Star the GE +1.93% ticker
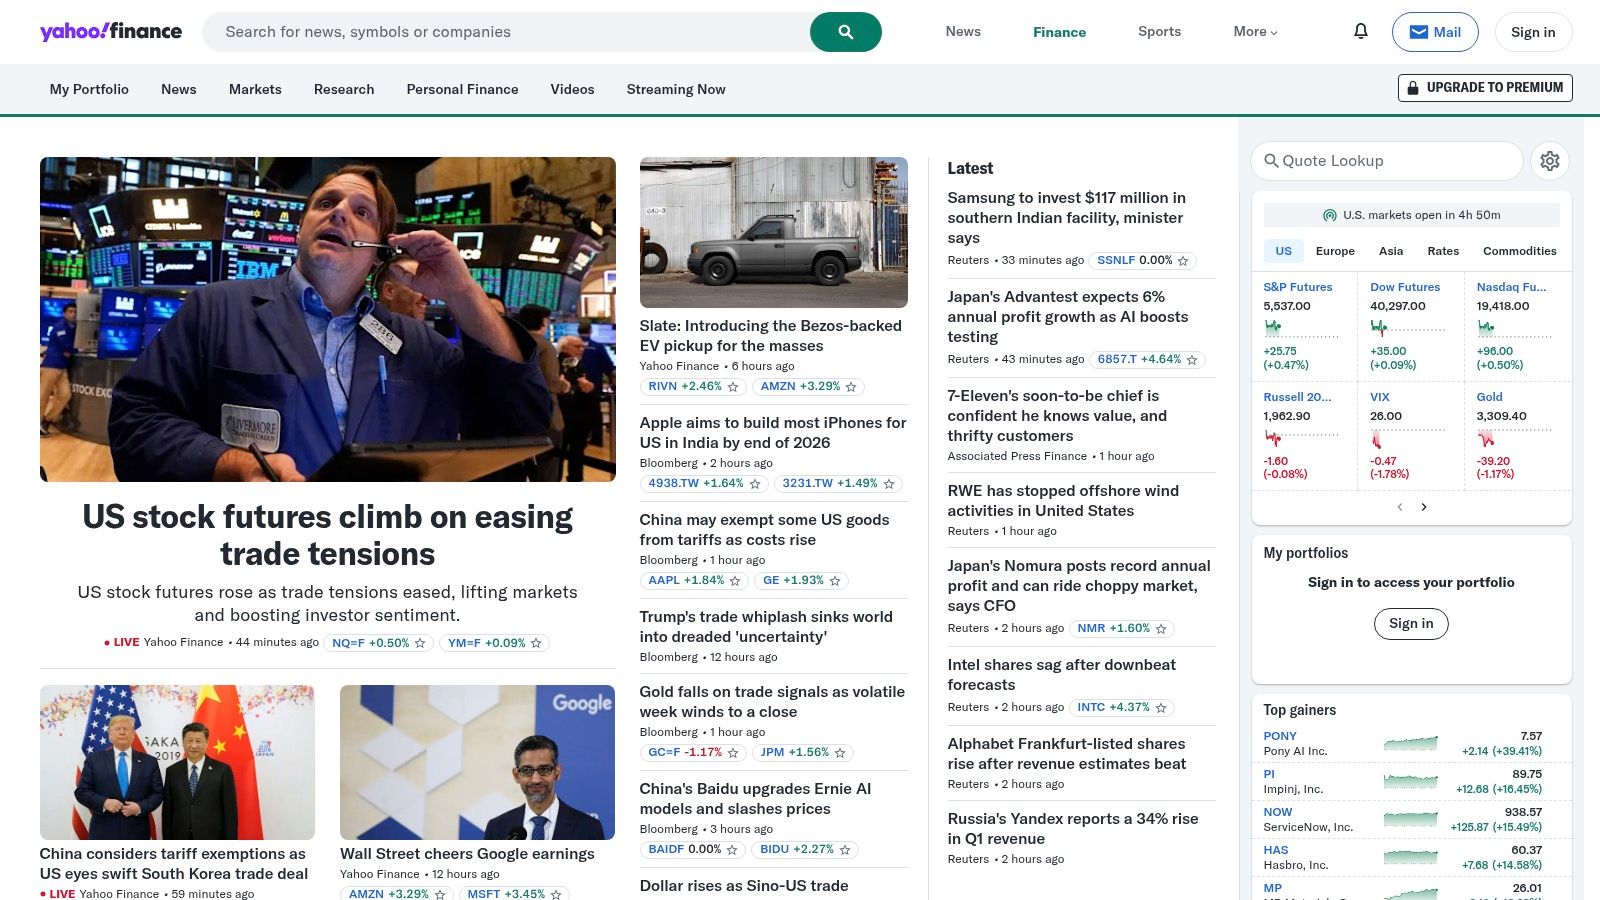Viewport: 1600px width, 900px height. click(835, 581)
